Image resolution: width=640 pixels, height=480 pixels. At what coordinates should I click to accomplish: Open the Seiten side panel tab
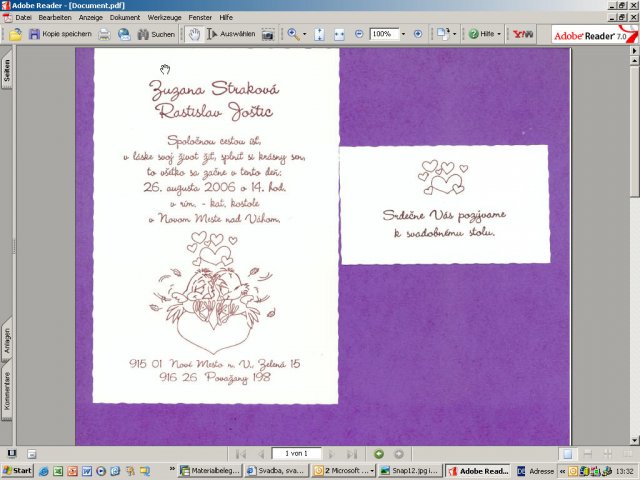(x=7, y=74)
